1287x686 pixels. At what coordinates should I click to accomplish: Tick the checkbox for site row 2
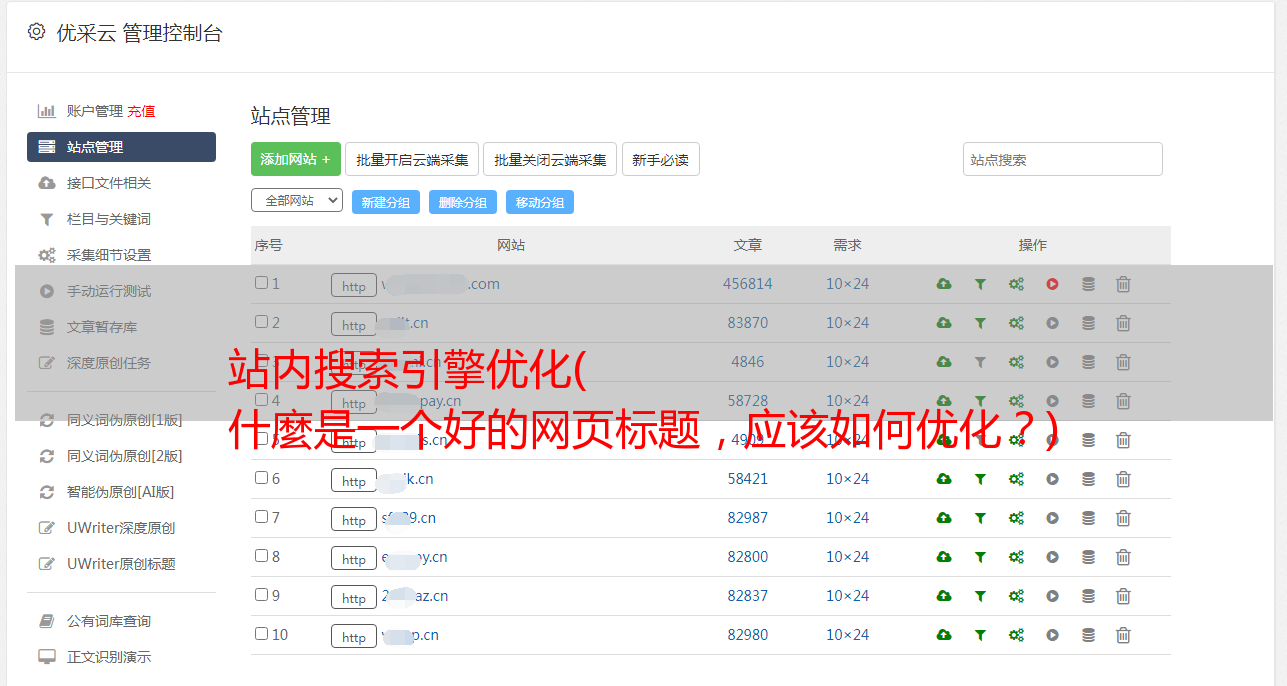pos(261,322)
